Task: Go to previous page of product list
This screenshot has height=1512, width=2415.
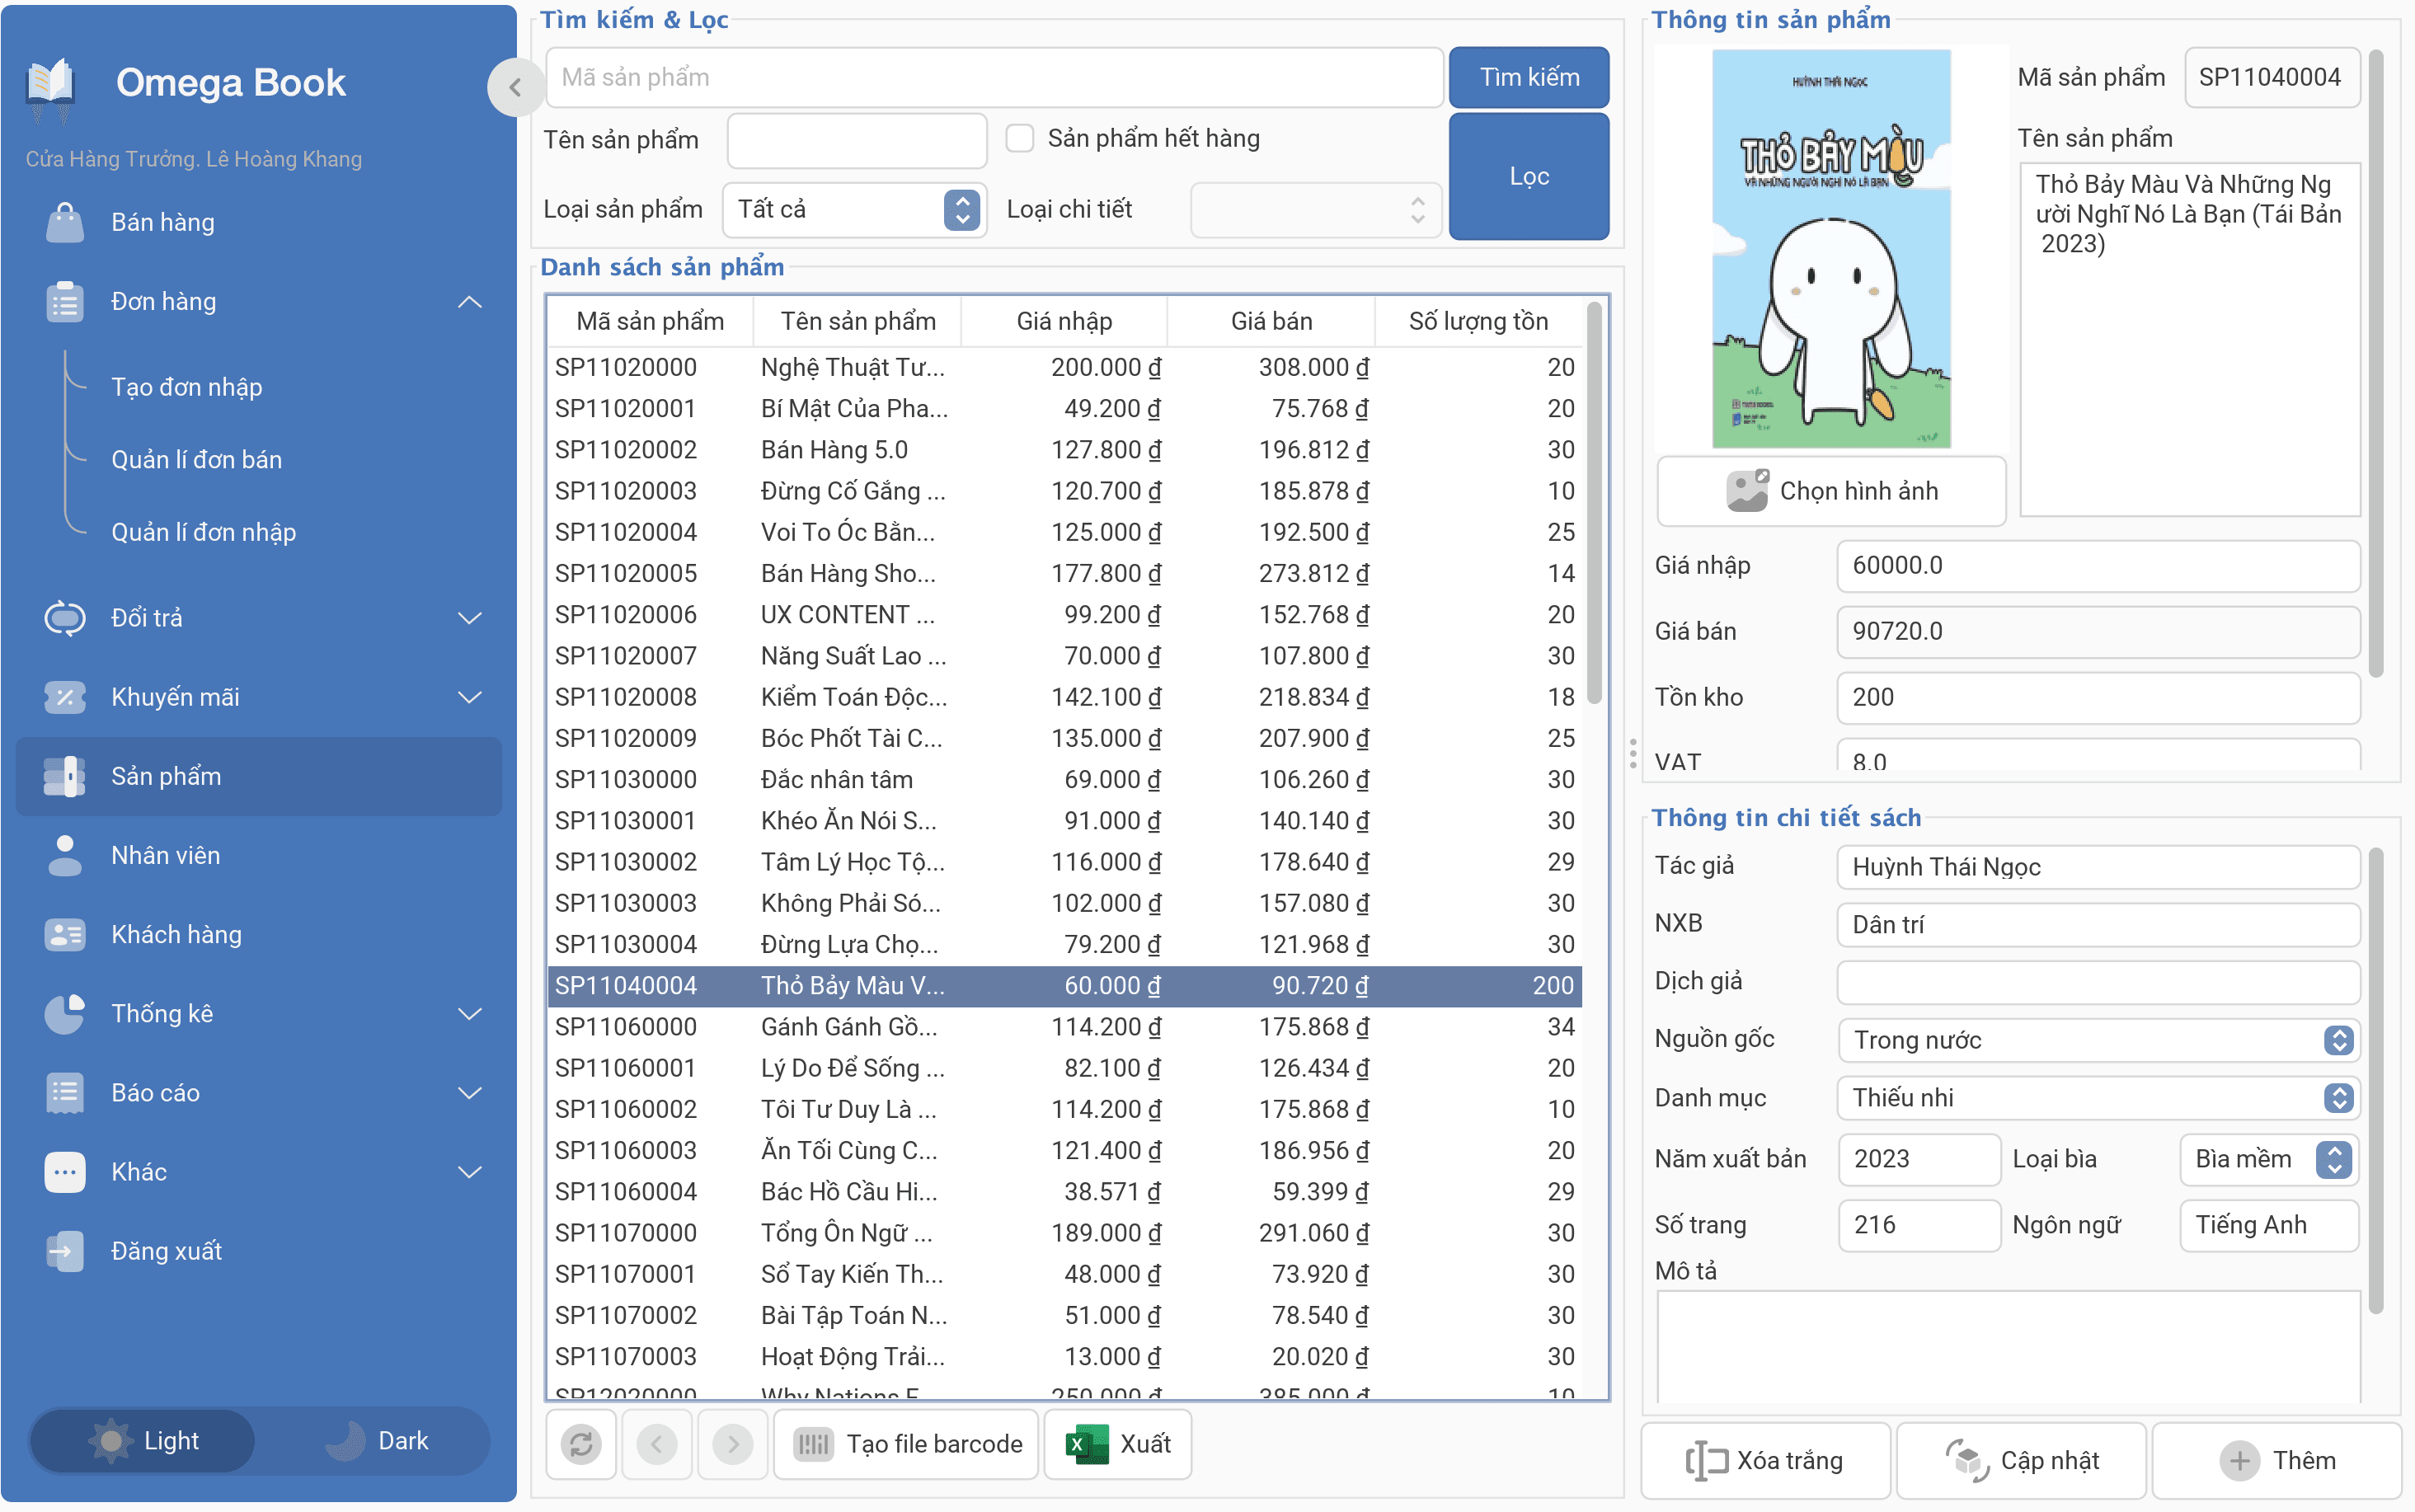Action: click(657, 1443)
